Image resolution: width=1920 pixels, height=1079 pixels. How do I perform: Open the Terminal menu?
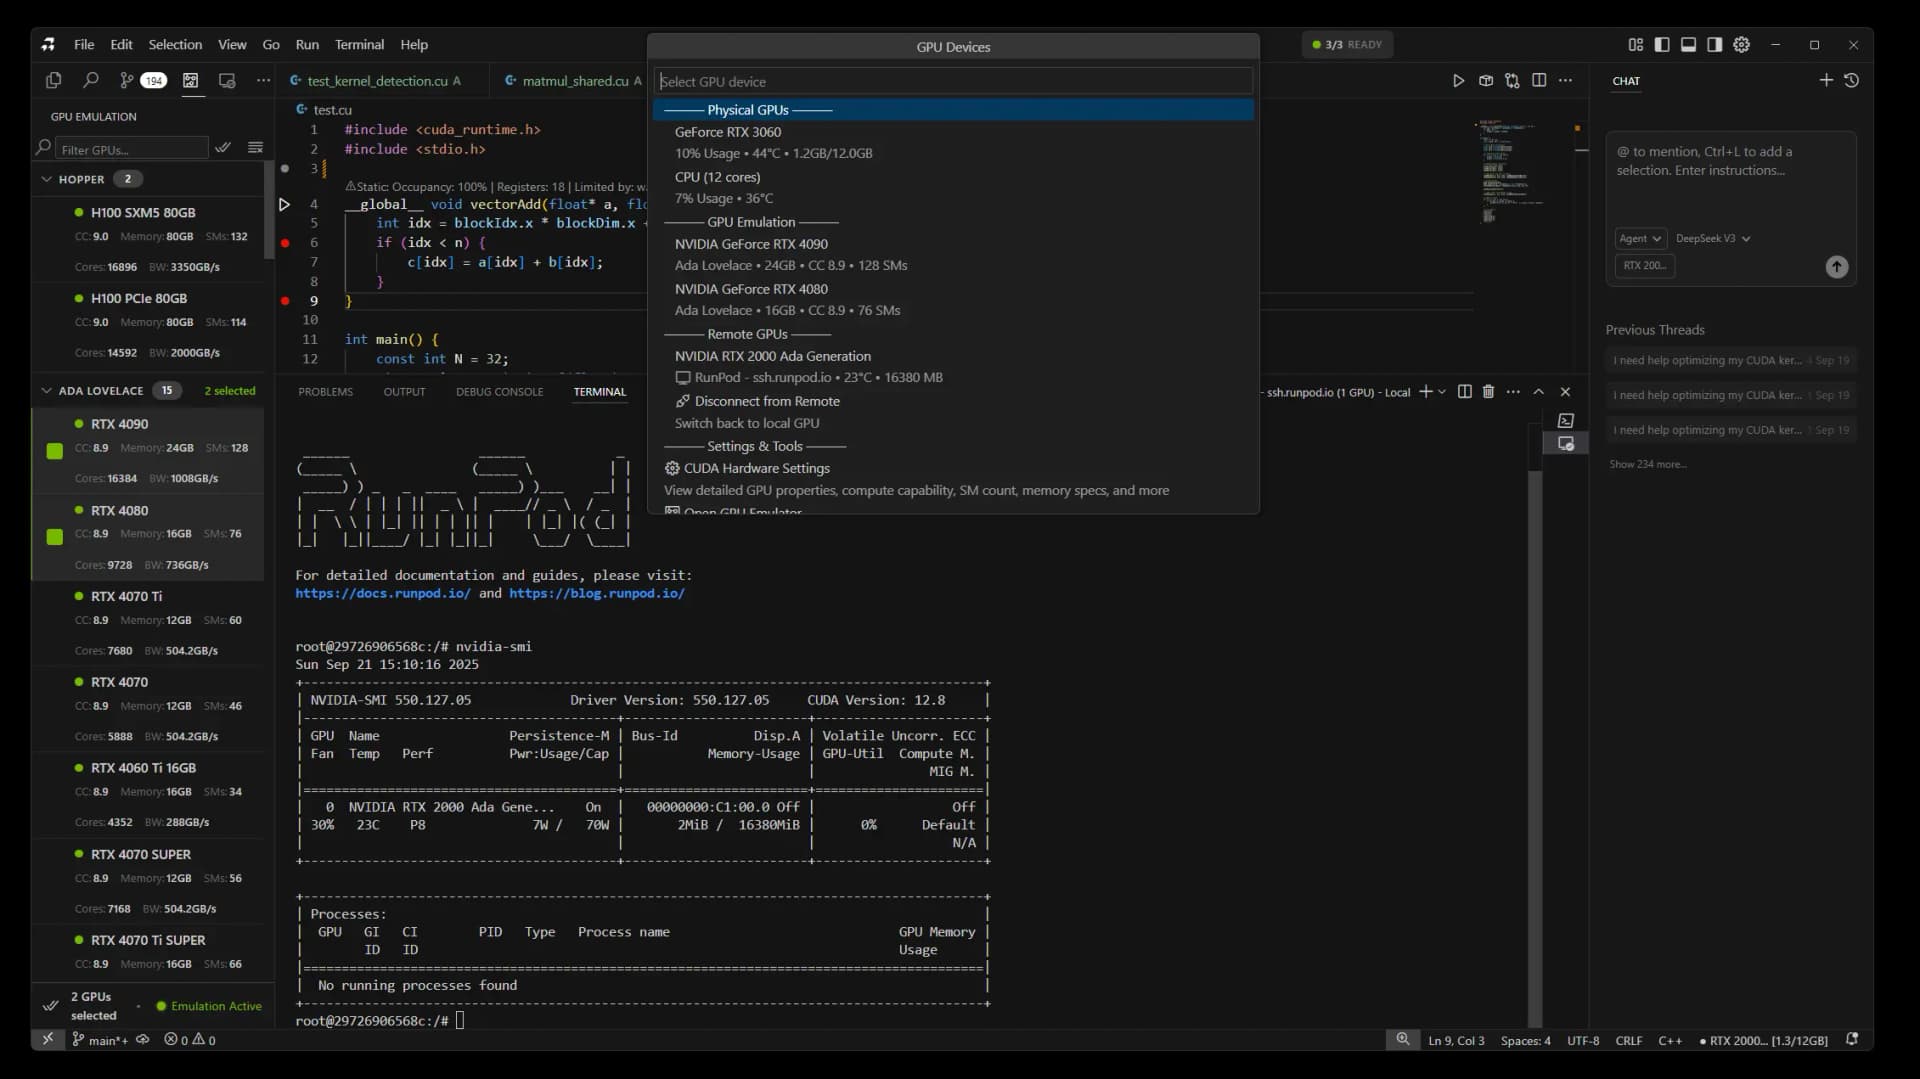coord(360,44)
